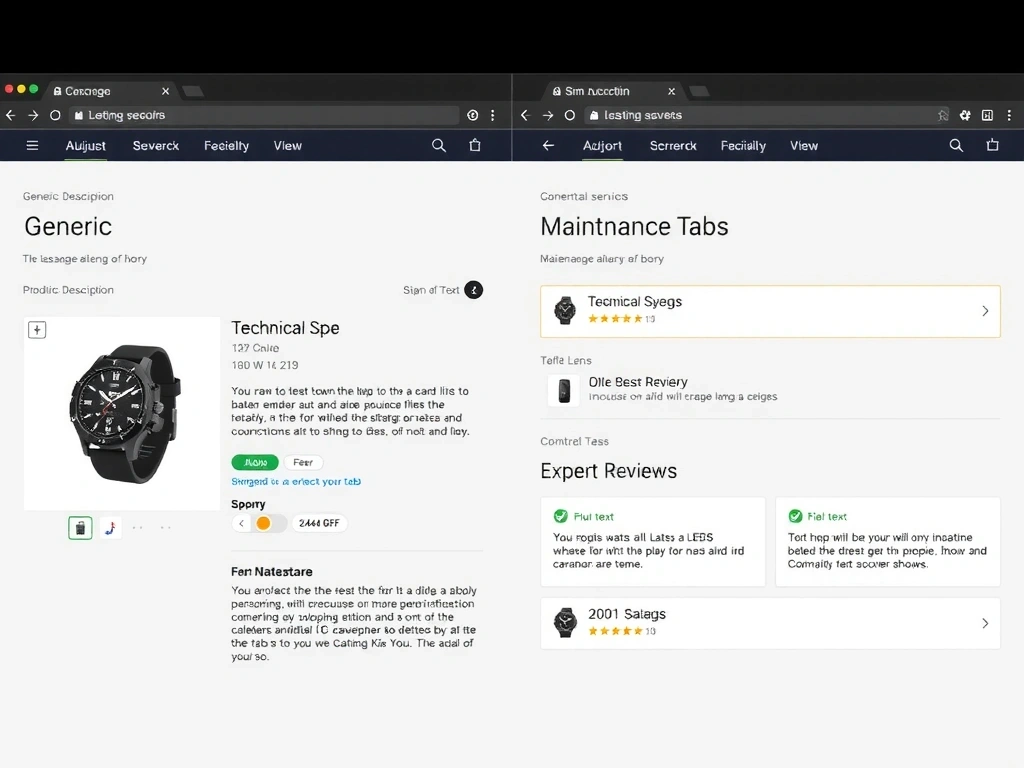Viewport: 1024px width, 768px height.
Task: Expand the Technical Syegs row chevron
Action: tap(985, 311)
